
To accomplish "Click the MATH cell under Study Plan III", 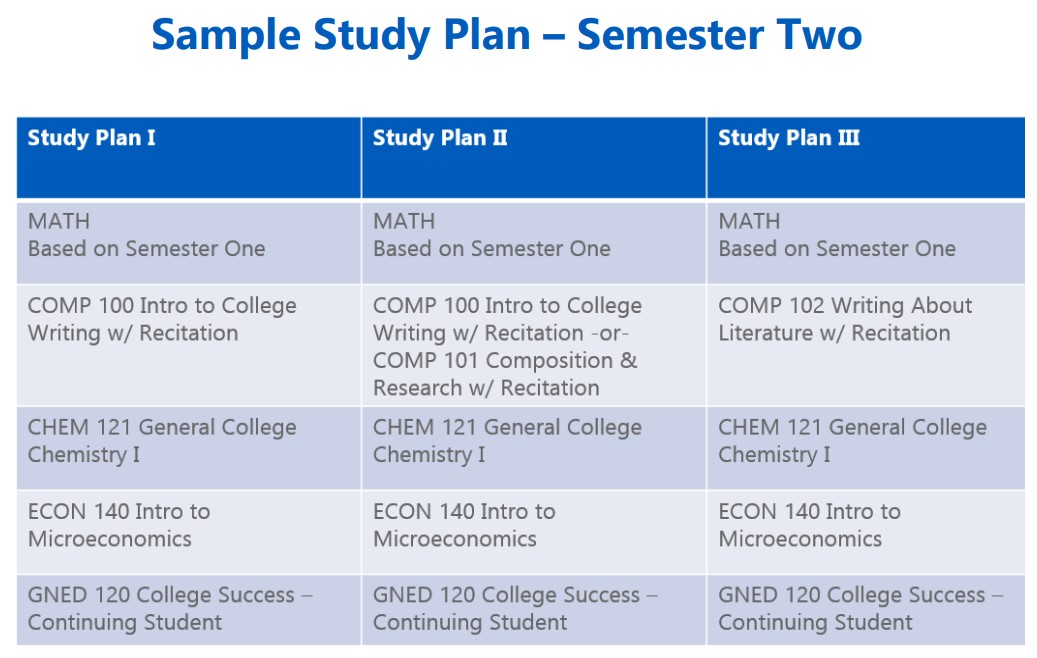I will 836,235.
